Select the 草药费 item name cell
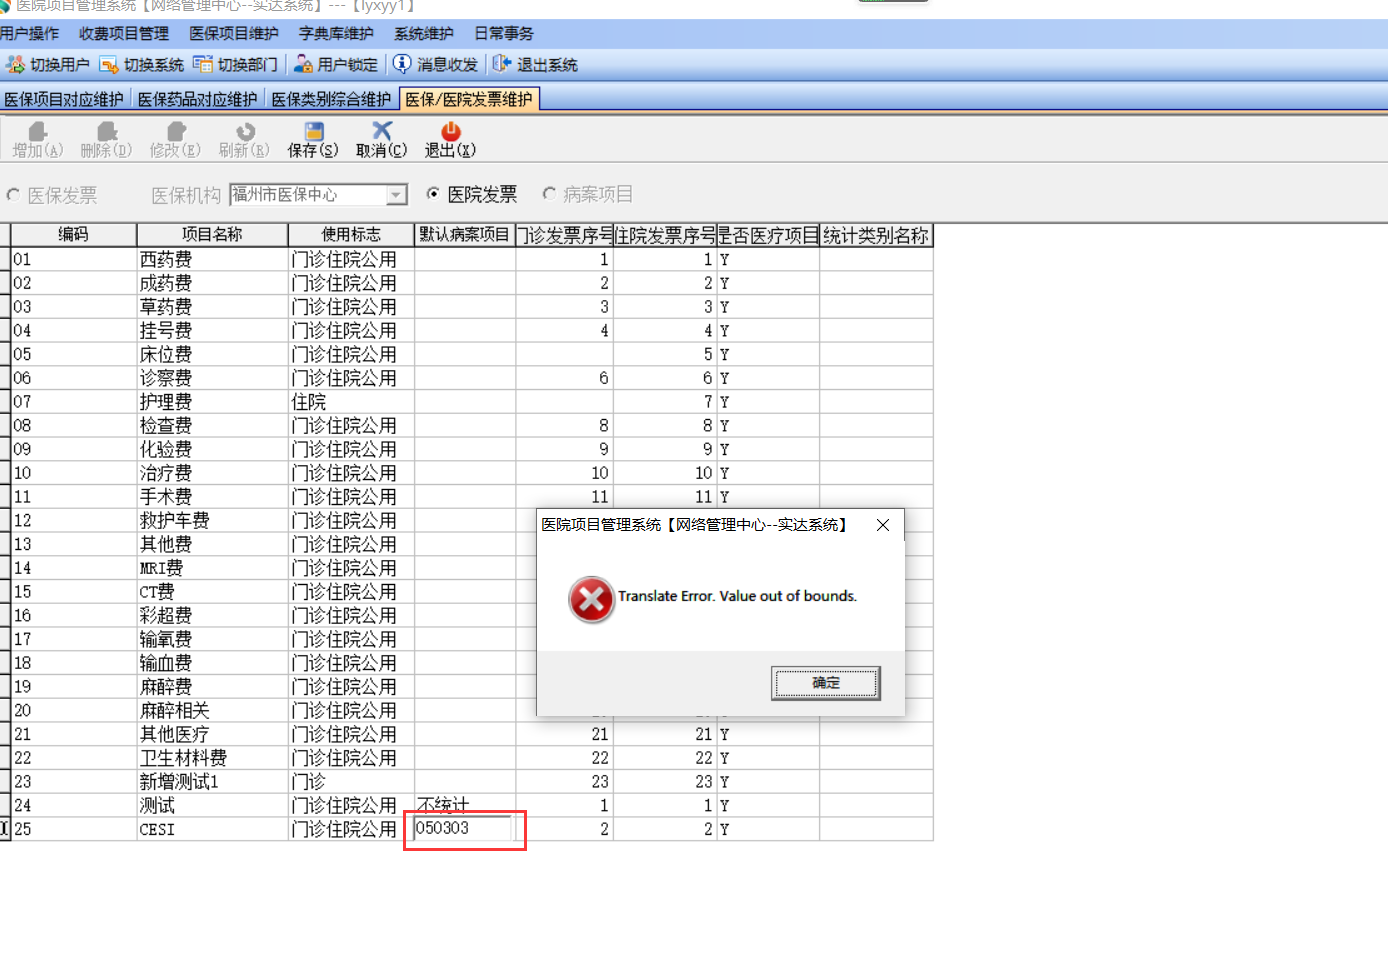Screen dimensions: 1388x967 (212, 307)
